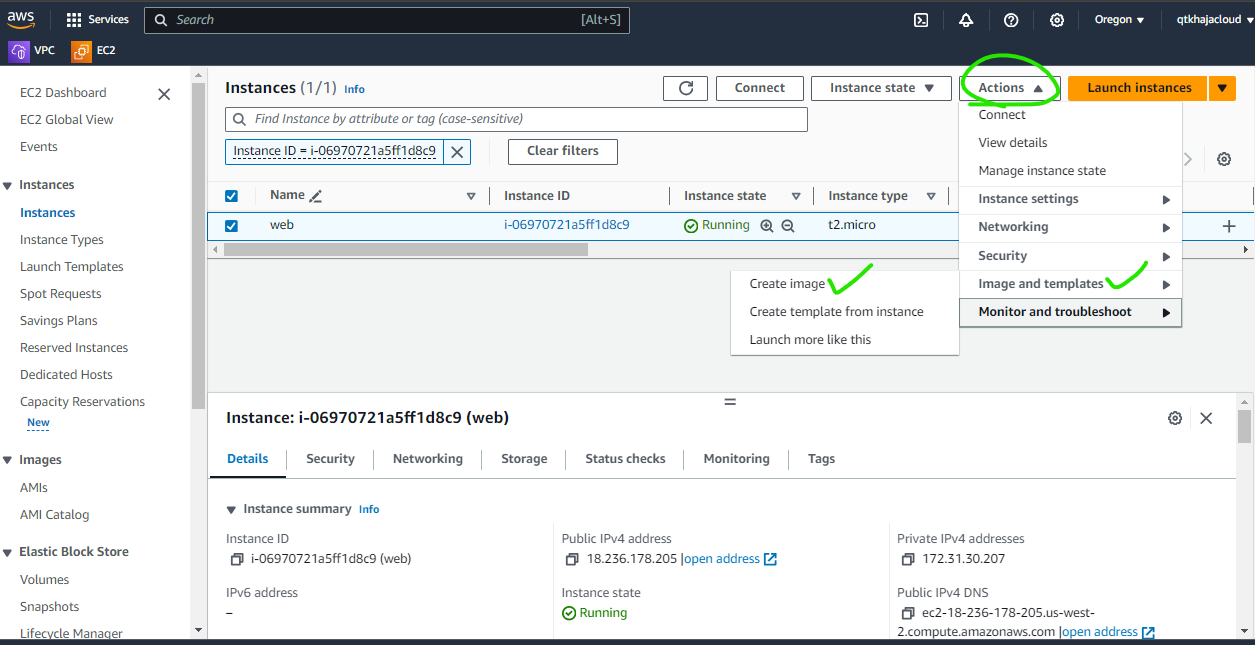Image resolution: width=1255 pixels, height=645 pixels.
Task: Zoom in on the Running instance state
Action: pyautogui.click(x=767, y=225)
